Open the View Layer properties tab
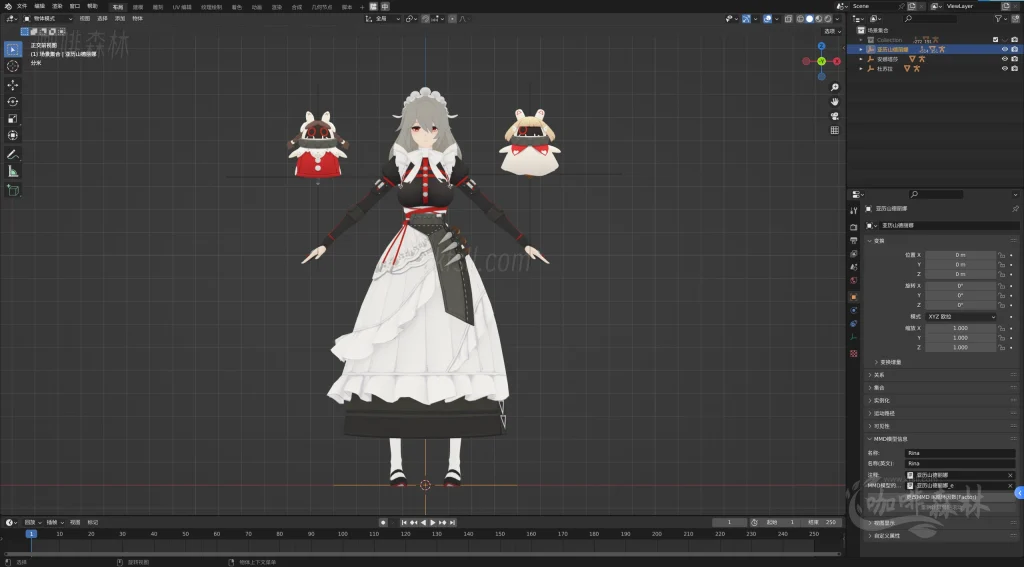Image resolution: width=1024 pixels, height=567 pixels. pyautogui.click(x=854, y=253)
